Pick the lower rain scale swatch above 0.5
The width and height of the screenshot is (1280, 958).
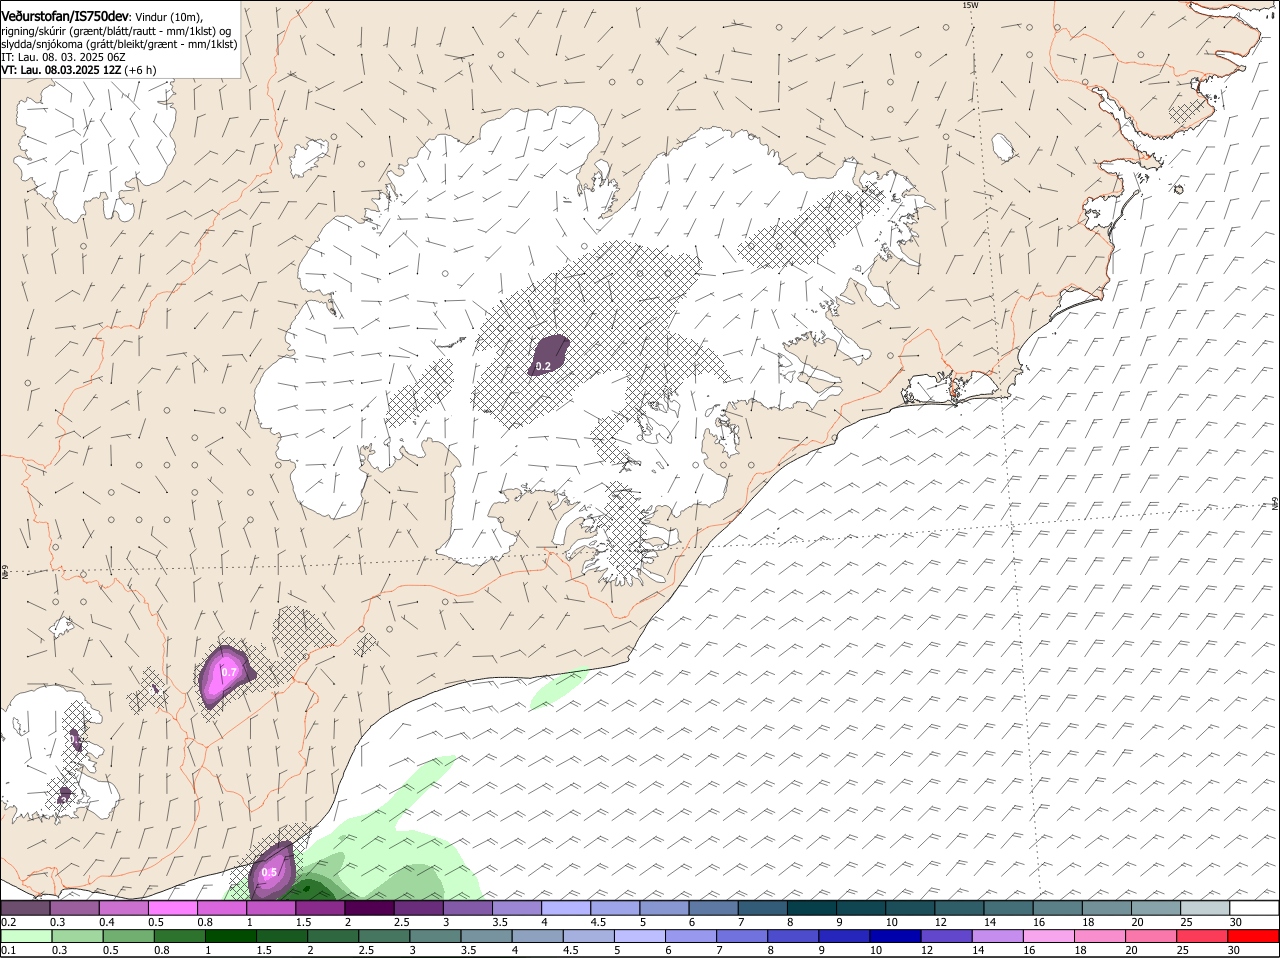coord(128,936)
